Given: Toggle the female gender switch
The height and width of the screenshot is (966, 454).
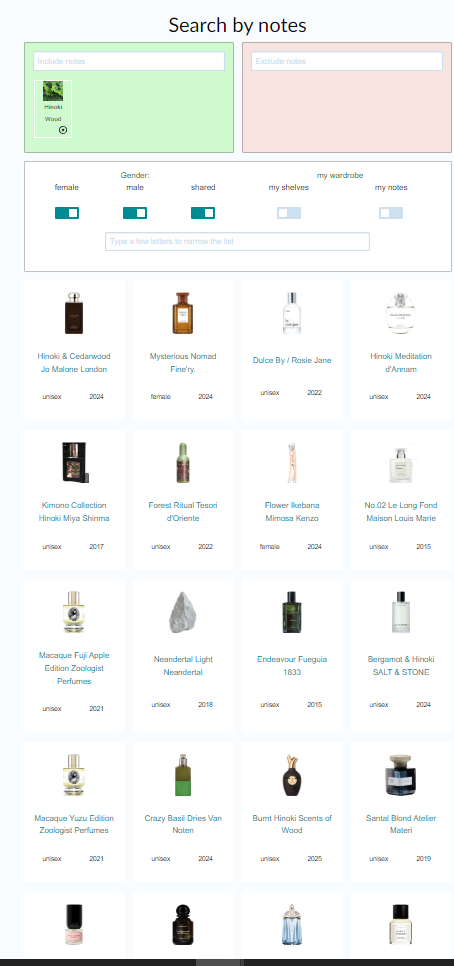Looking at the screenshot, I should pos(67,213).
